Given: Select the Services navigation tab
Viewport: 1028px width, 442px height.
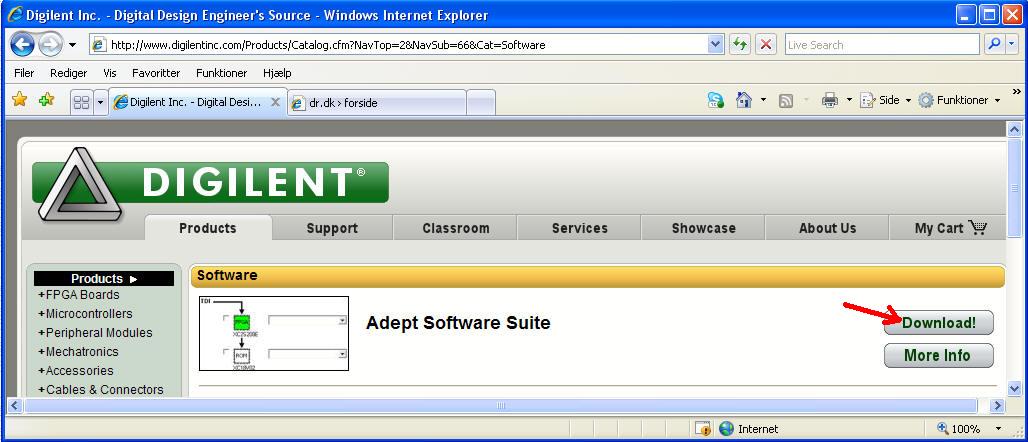Looking at the screenshot, I should point(580,228).
